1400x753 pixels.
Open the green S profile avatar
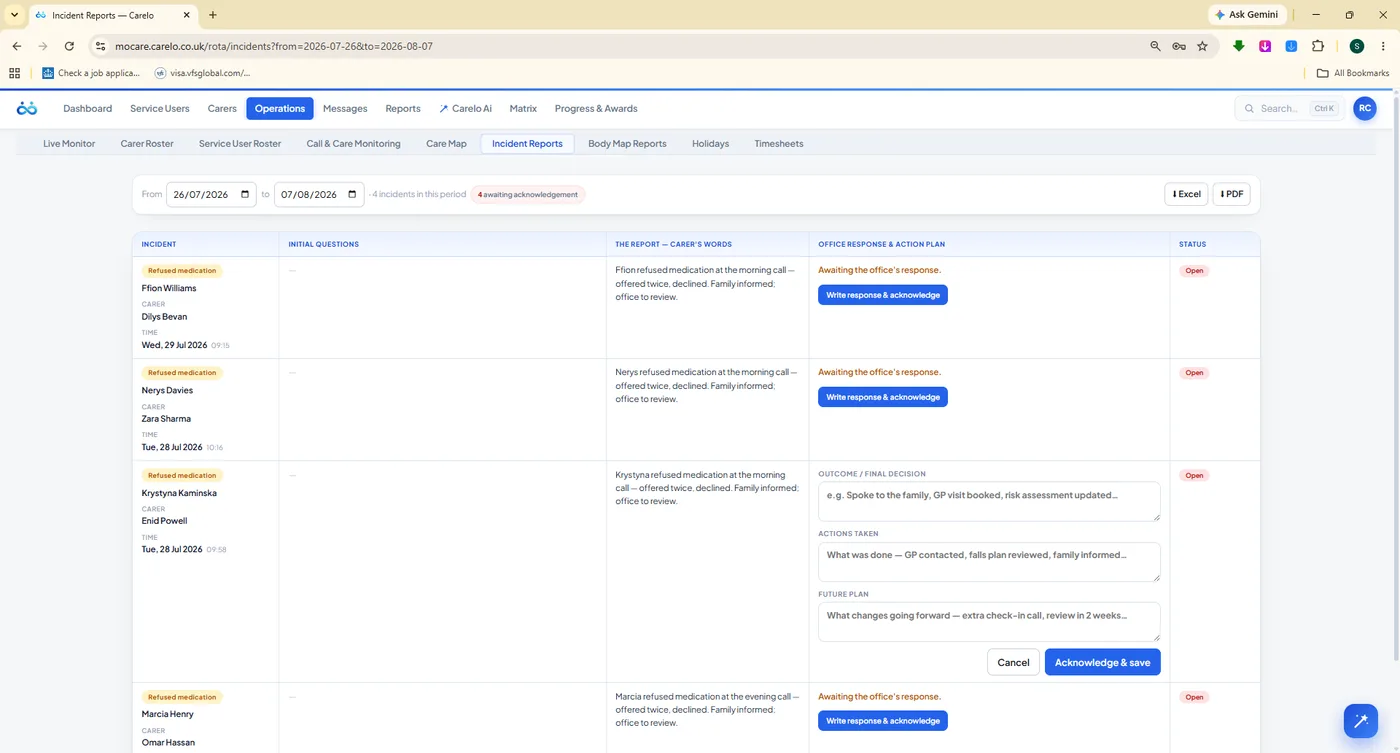pos(1357,46)
